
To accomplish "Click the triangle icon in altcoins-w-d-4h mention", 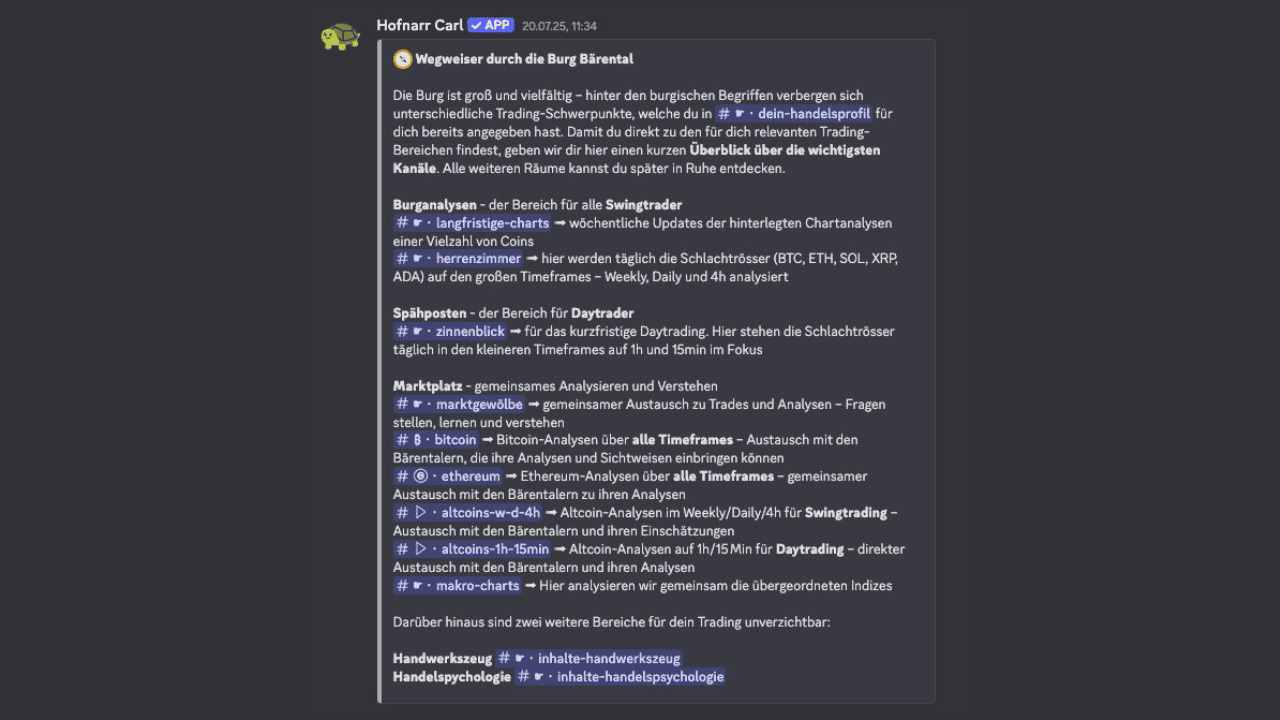I will click(420, 512).
